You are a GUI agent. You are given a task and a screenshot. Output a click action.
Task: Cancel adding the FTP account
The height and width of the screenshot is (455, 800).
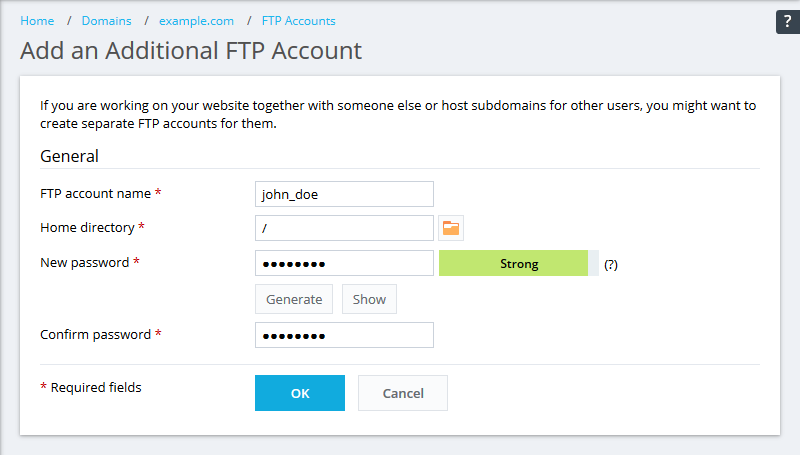coord(403,393)
